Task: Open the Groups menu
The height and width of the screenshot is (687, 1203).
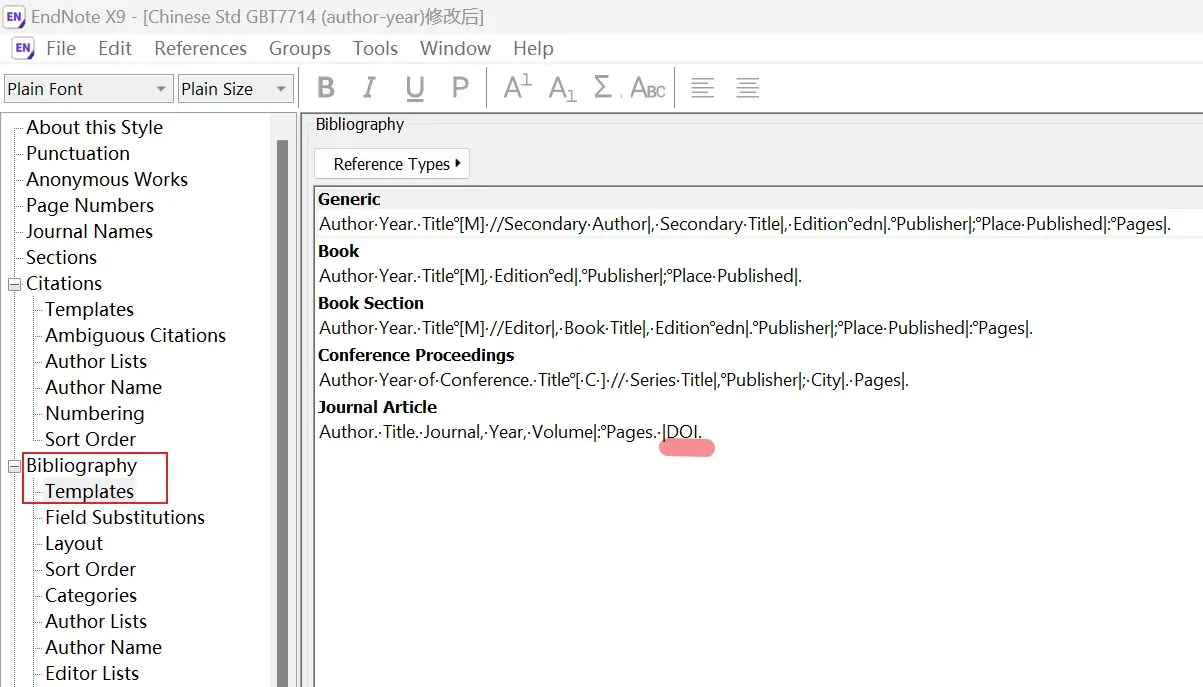Action: (x=300, y=48)
